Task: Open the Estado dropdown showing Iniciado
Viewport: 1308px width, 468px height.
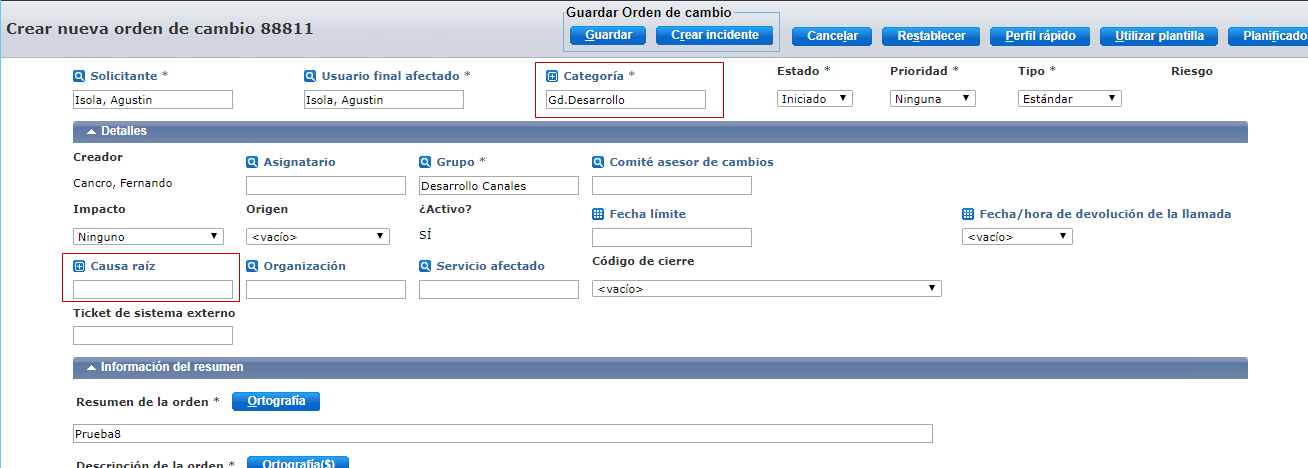Action: (815, 99)
